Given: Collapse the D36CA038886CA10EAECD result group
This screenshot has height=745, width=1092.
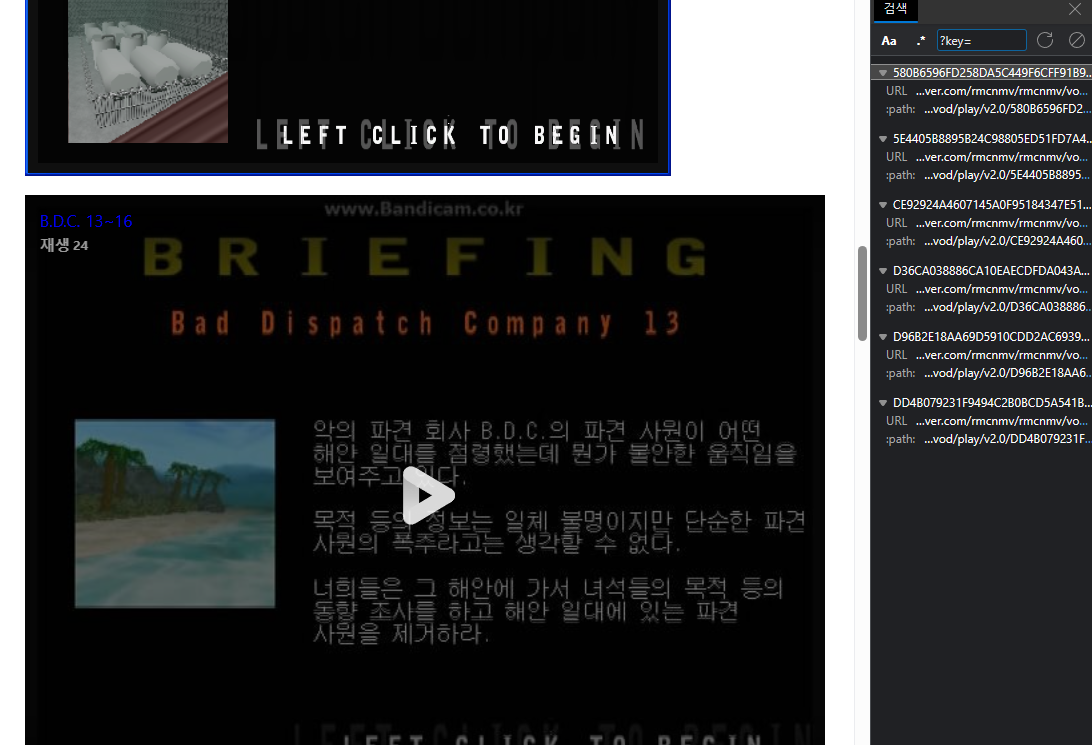Looking at the screenshot, I should pyautogui.click(x=882, y=270).
